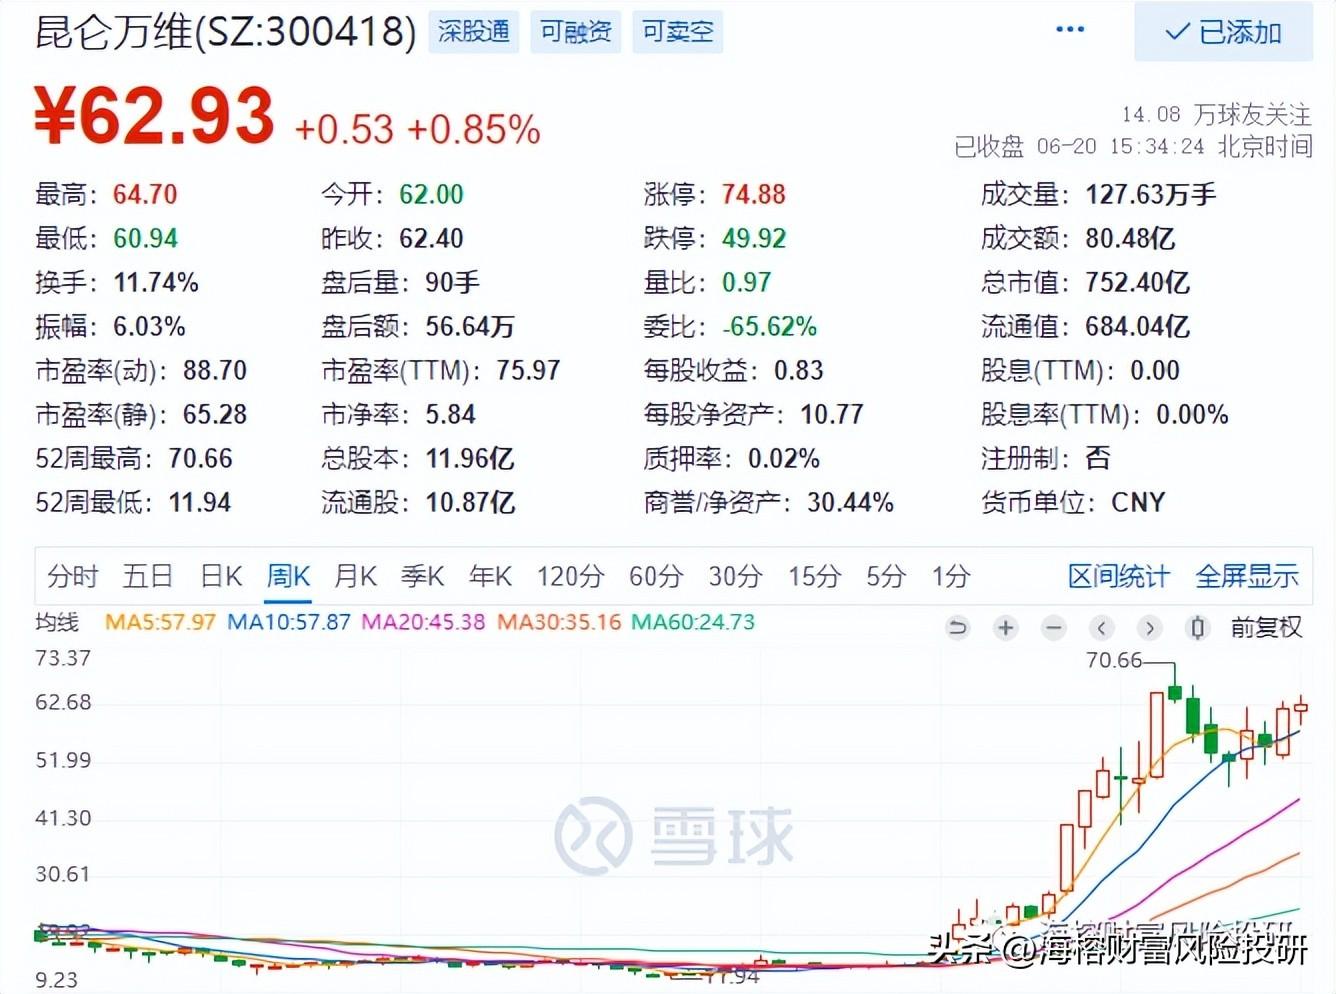Click the 可融资 tag
The height and width of the screenshot is (994, 1336).
point(576,32)
